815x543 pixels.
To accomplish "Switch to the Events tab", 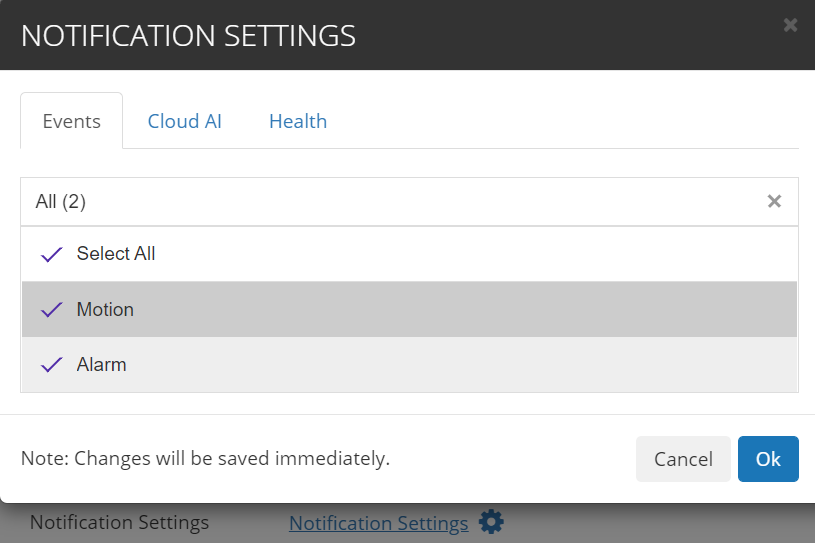I will 71,122.
